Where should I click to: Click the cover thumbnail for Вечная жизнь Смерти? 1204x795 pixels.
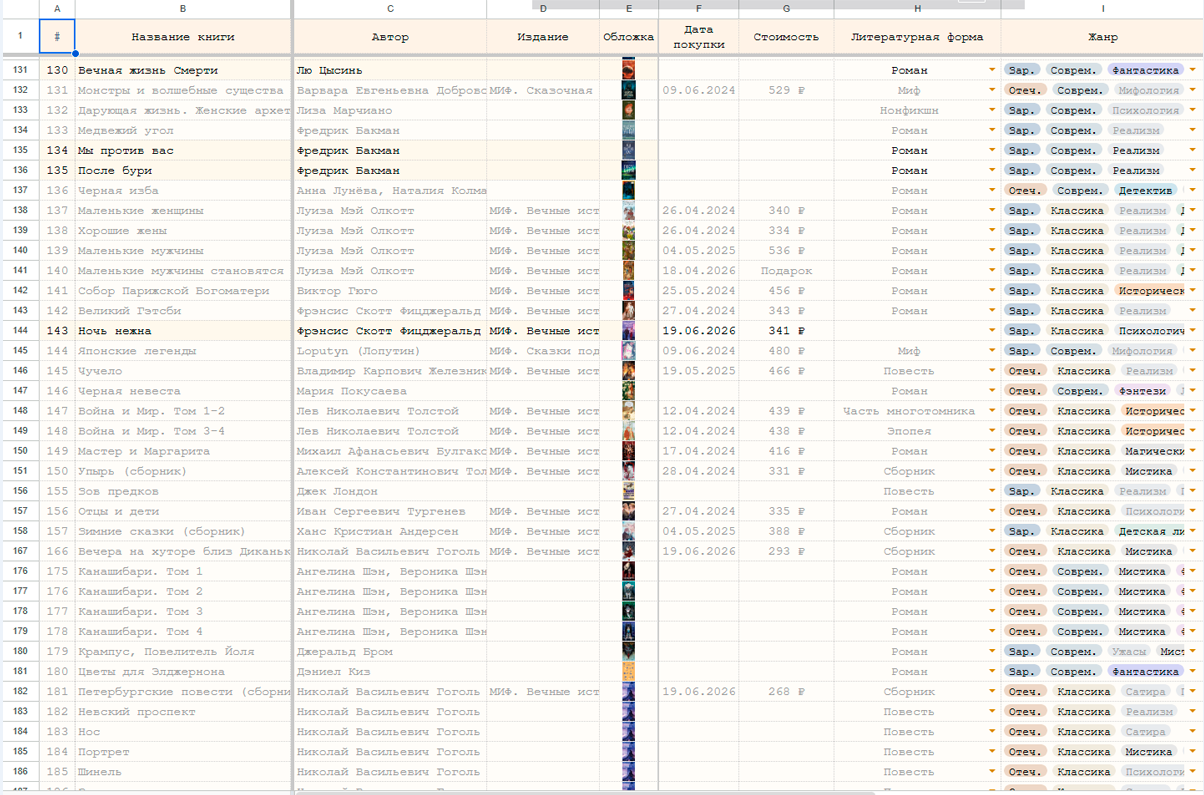click(629, 70)
